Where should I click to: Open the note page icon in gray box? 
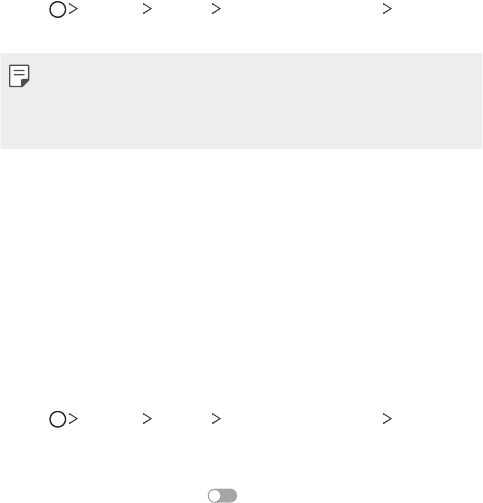point(19,76)
